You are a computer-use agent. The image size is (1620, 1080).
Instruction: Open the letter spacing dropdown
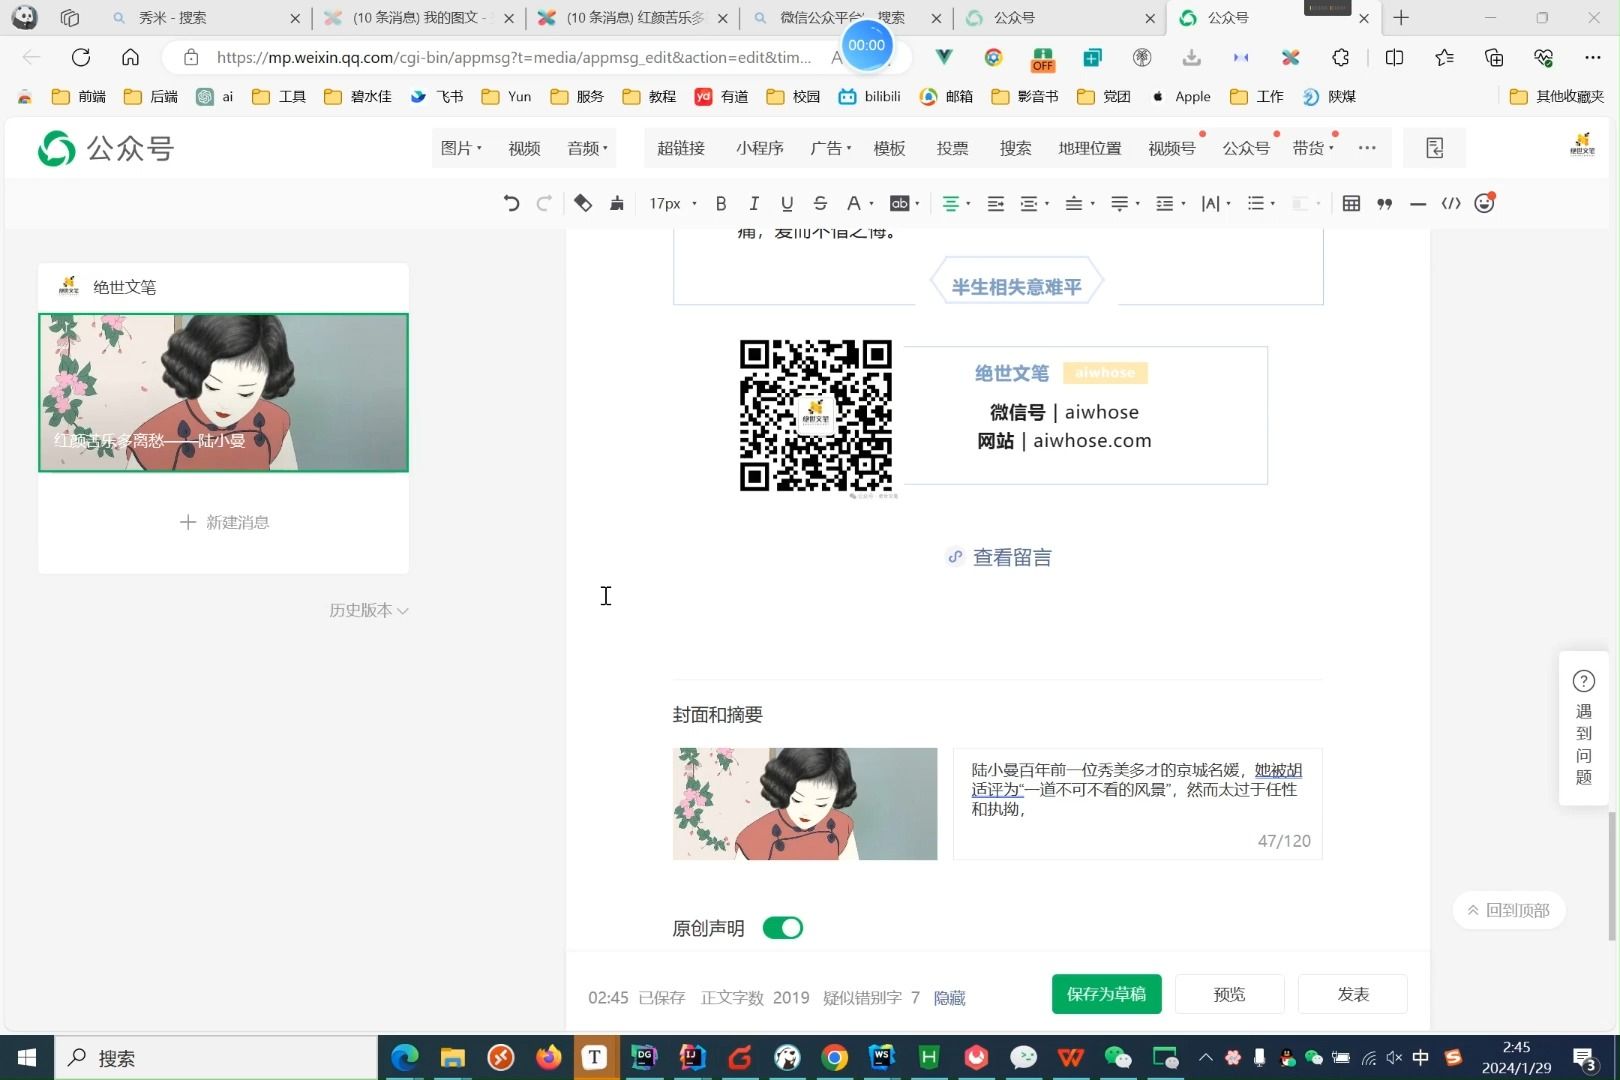click(1215, 203)
